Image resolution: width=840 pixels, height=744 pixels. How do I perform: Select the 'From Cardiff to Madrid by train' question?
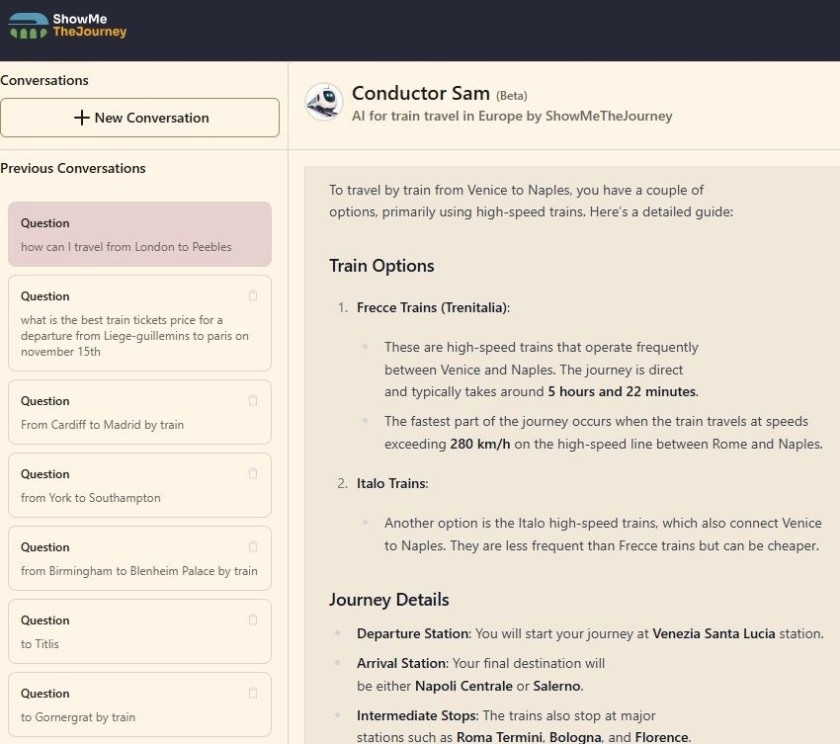pos(102,425)
